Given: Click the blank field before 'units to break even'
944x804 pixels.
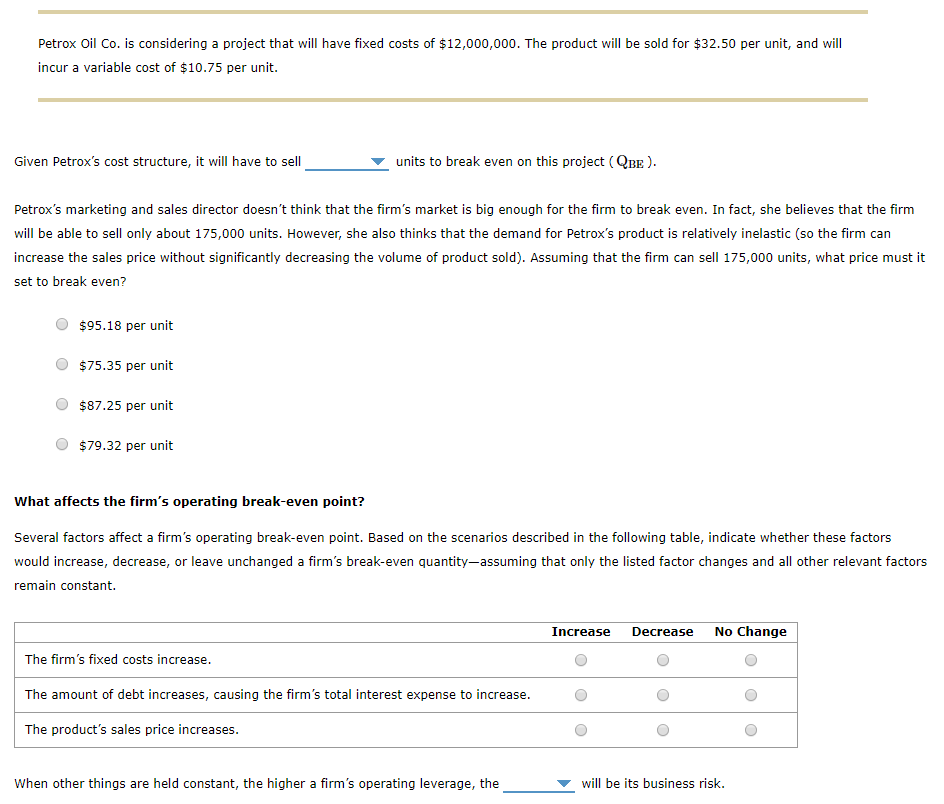Looking at the screenshot, I should click(x=347, y=162).
